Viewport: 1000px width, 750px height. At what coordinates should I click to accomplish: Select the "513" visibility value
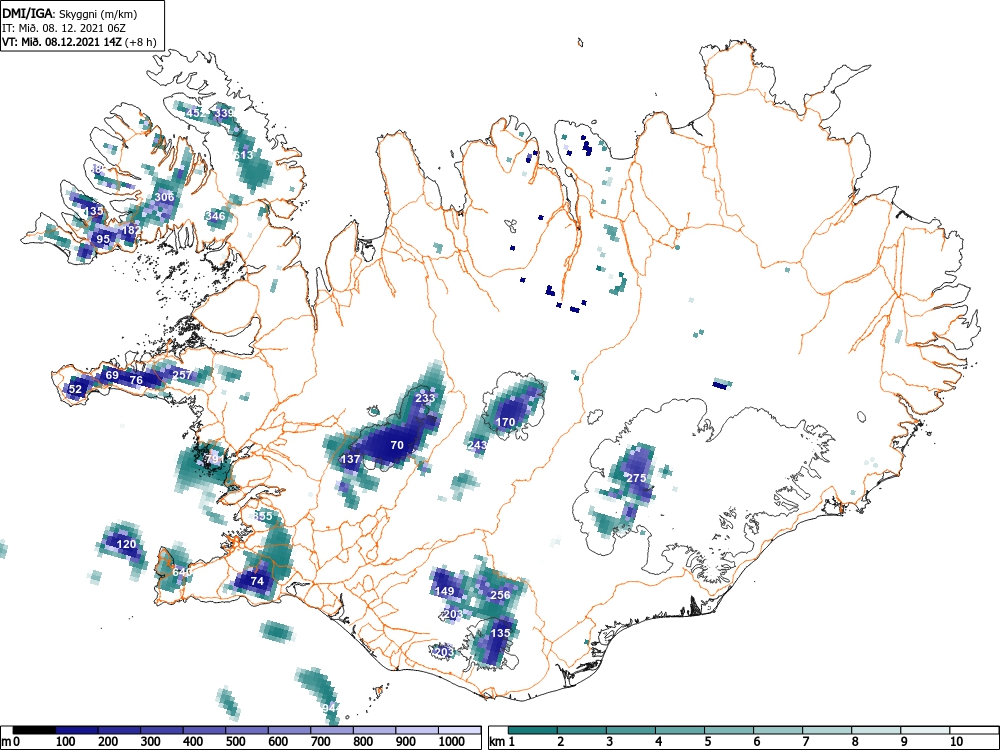click(244, 155)
